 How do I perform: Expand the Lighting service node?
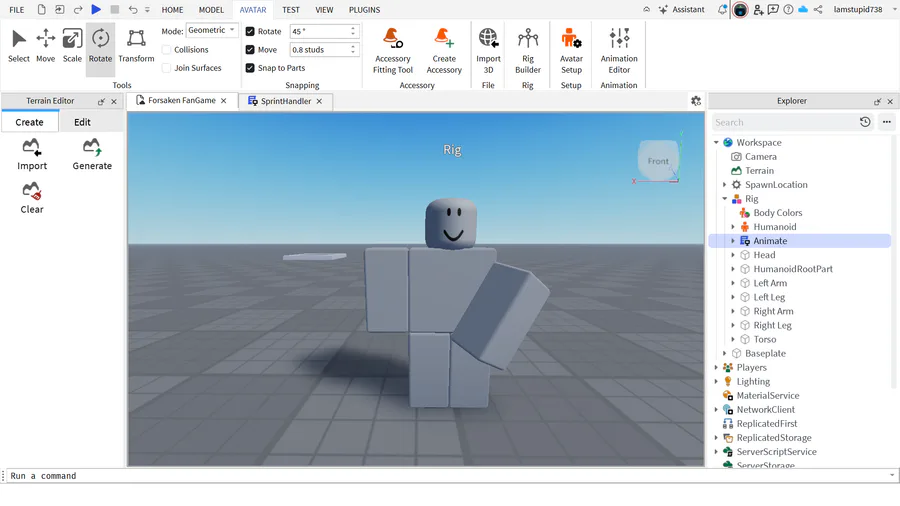716,382
